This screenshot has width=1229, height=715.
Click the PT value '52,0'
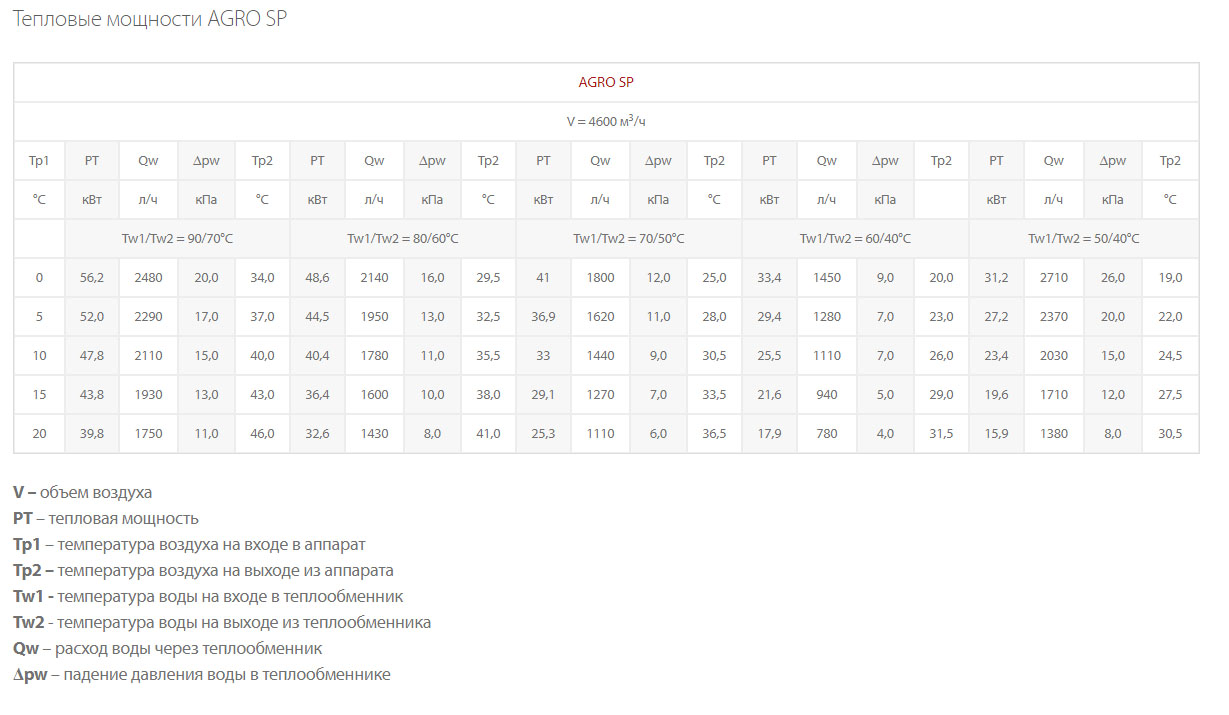(x=92, y=316)
